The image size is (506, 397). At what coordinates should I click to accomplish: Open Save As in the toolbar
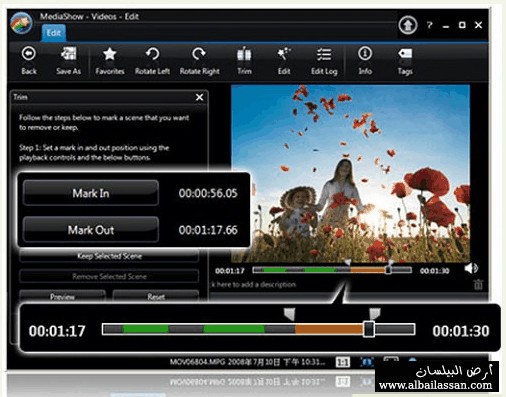[69, 61]
